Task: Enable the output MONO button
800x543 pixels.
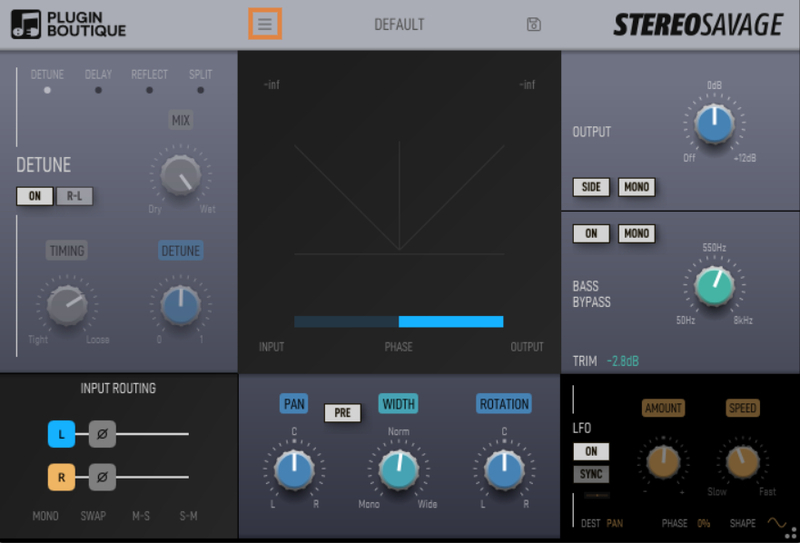Action: [637, 187]
